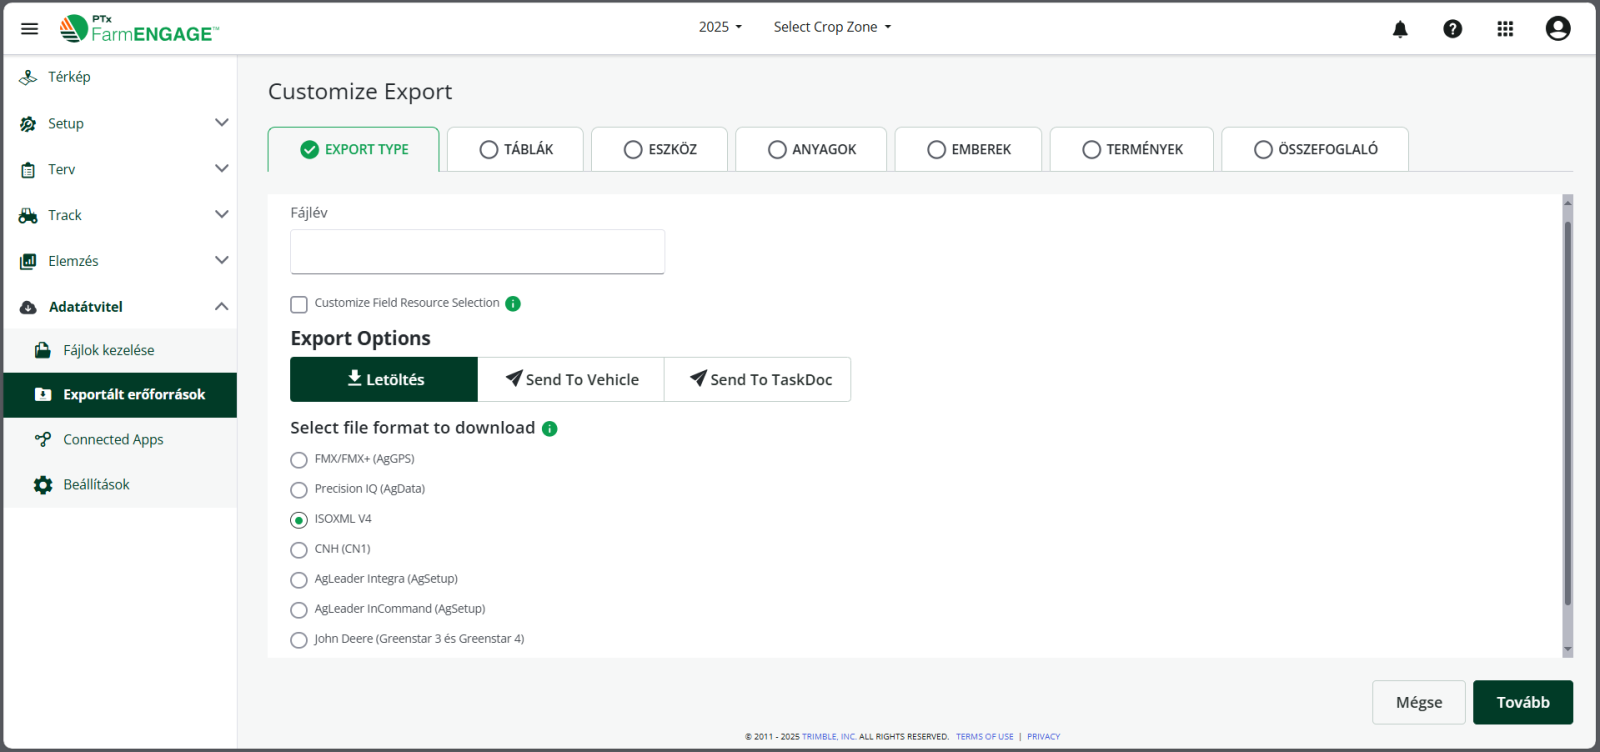The height and width of the screenshot is (752, 1600).
Task: Click the Fájlok kezelése folder icon
Action: 43,350
